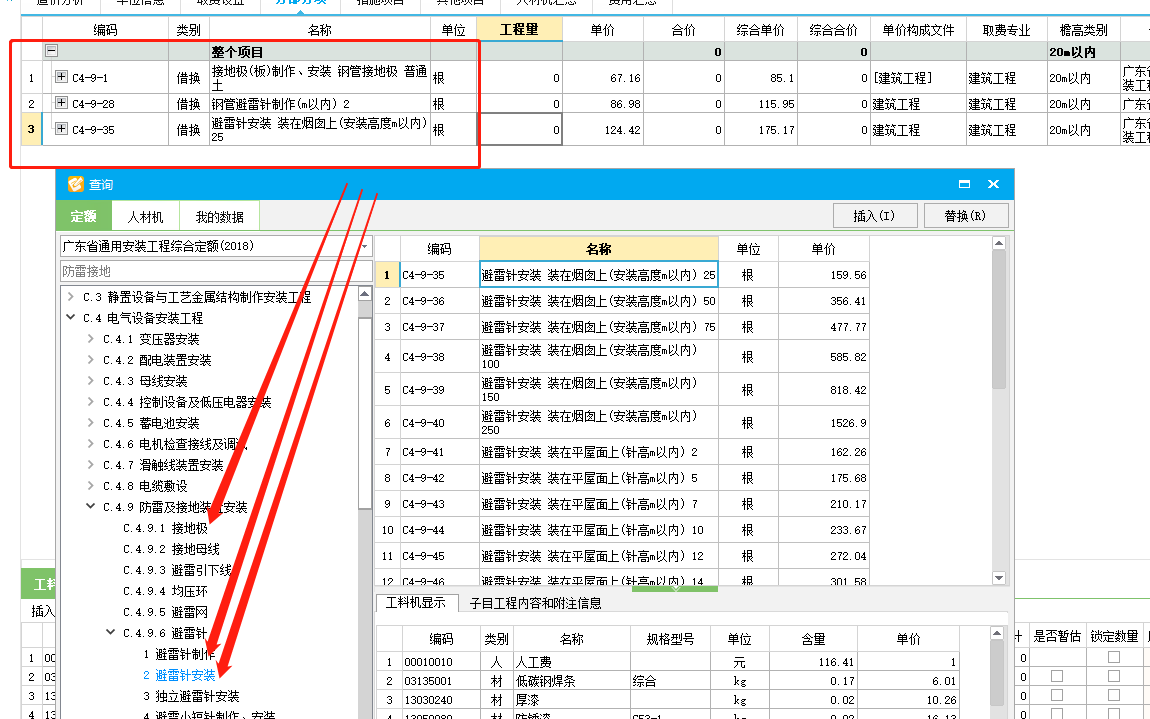Viewport: 1150px width, 719px height.
Task: Click 插入(I) button
Action: point(874,216)
